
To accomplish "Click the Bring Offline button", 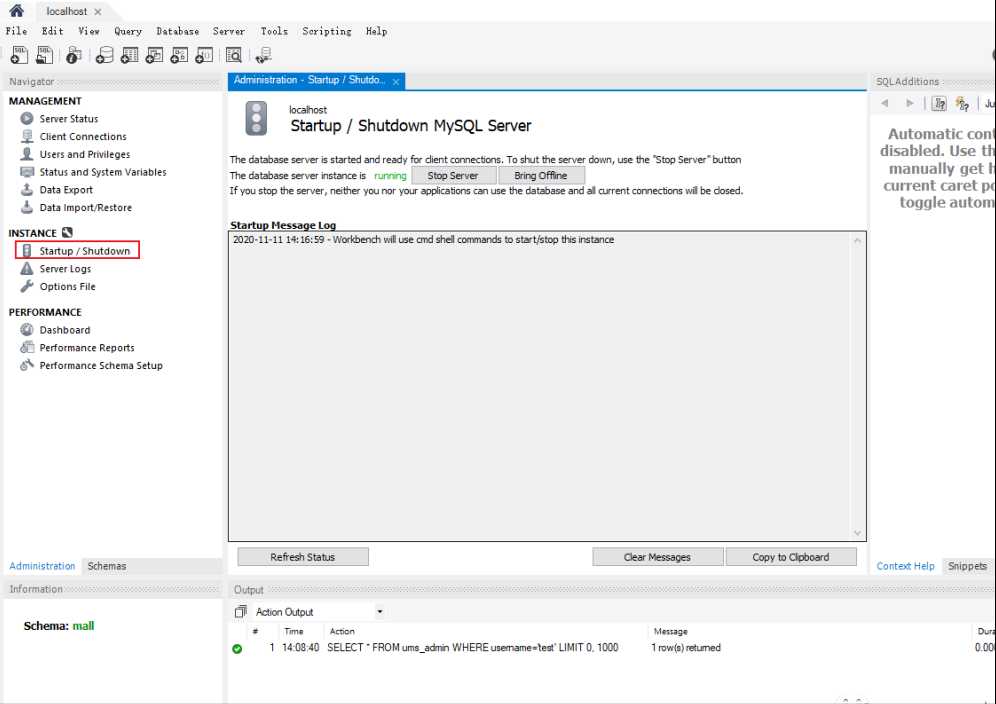I will coord(541,175).
